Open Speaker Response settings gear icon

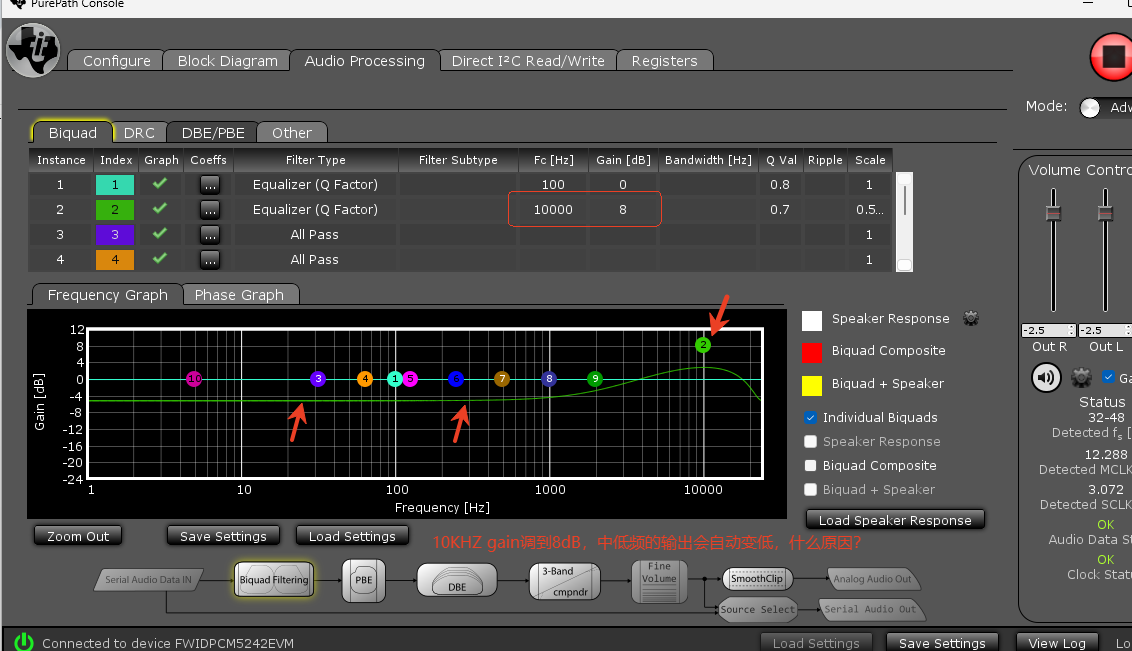click(x=971, y=318)
